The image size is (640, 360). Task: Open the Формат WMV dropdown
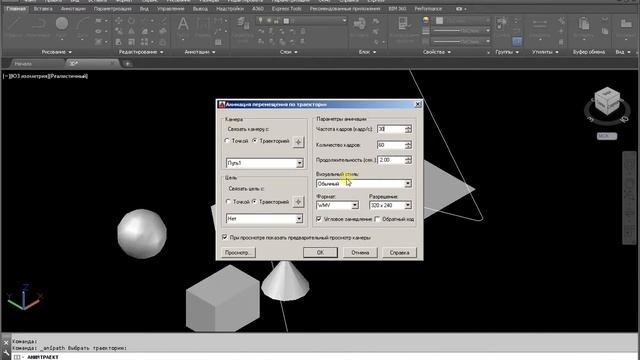(337, 205)
